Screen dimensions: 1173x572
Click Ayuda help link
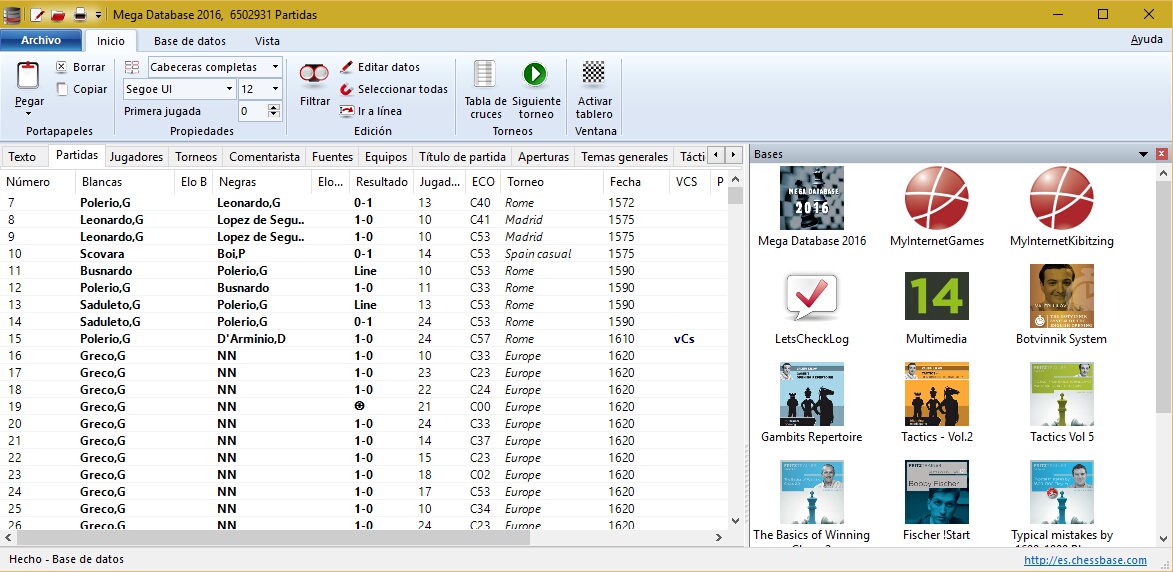1146,40
